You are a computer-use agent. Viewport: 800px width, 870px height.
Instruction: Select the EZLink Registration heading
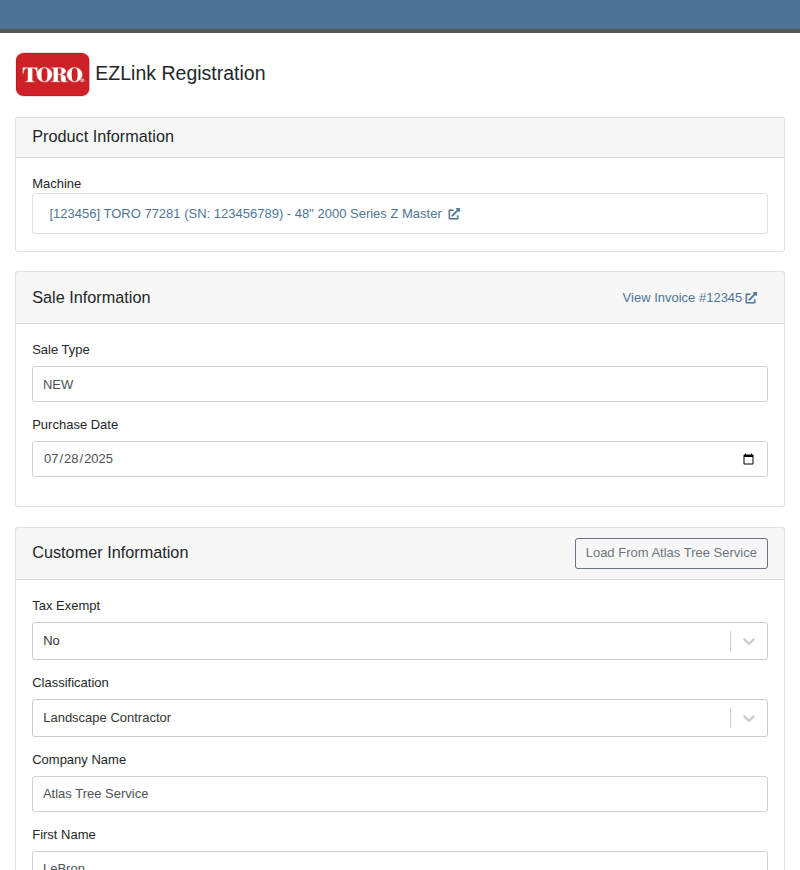pos(180,73)
